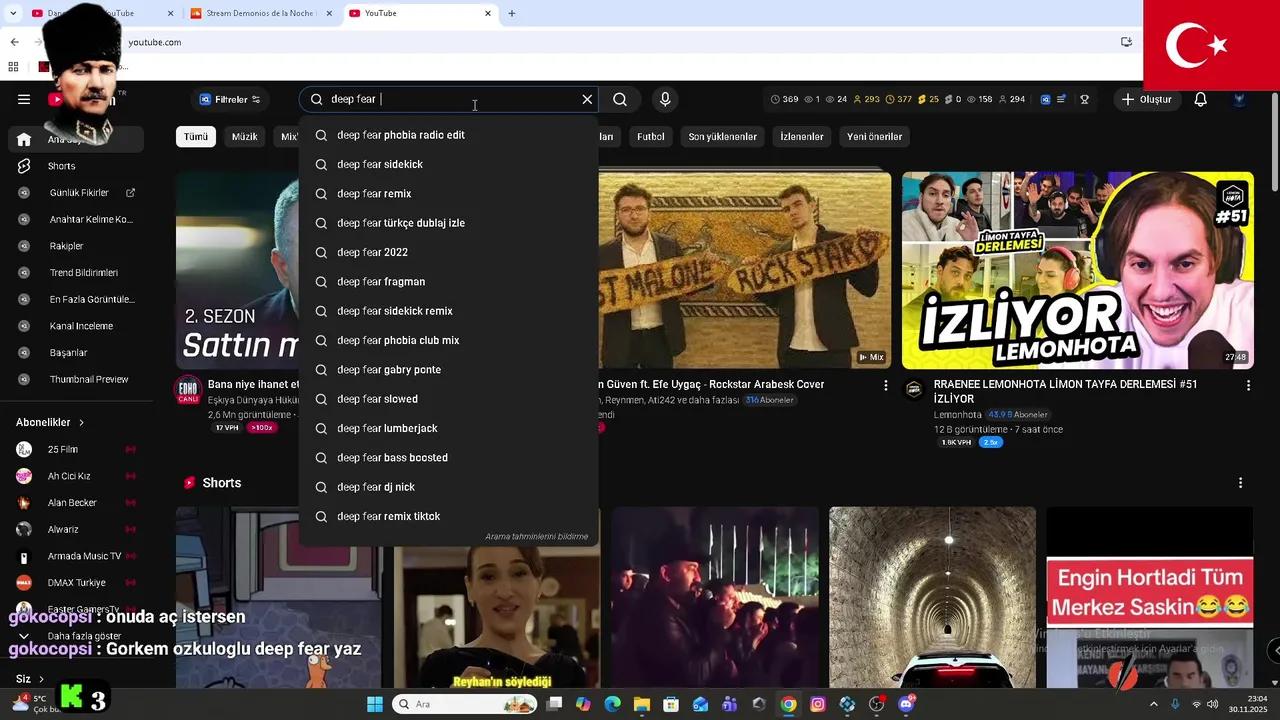1280x720 pixels.
Task: Click the magnifier search submit button
Action: 620,99
